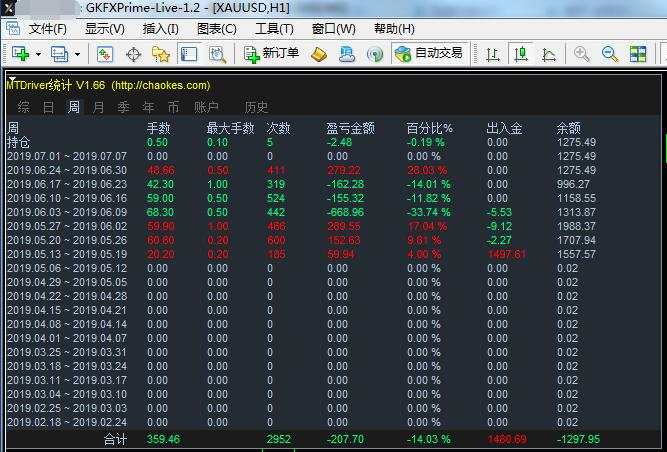Toggle the Data Window crosshair icon
Viewport: 667px width, 452px height.
point(134,54)
